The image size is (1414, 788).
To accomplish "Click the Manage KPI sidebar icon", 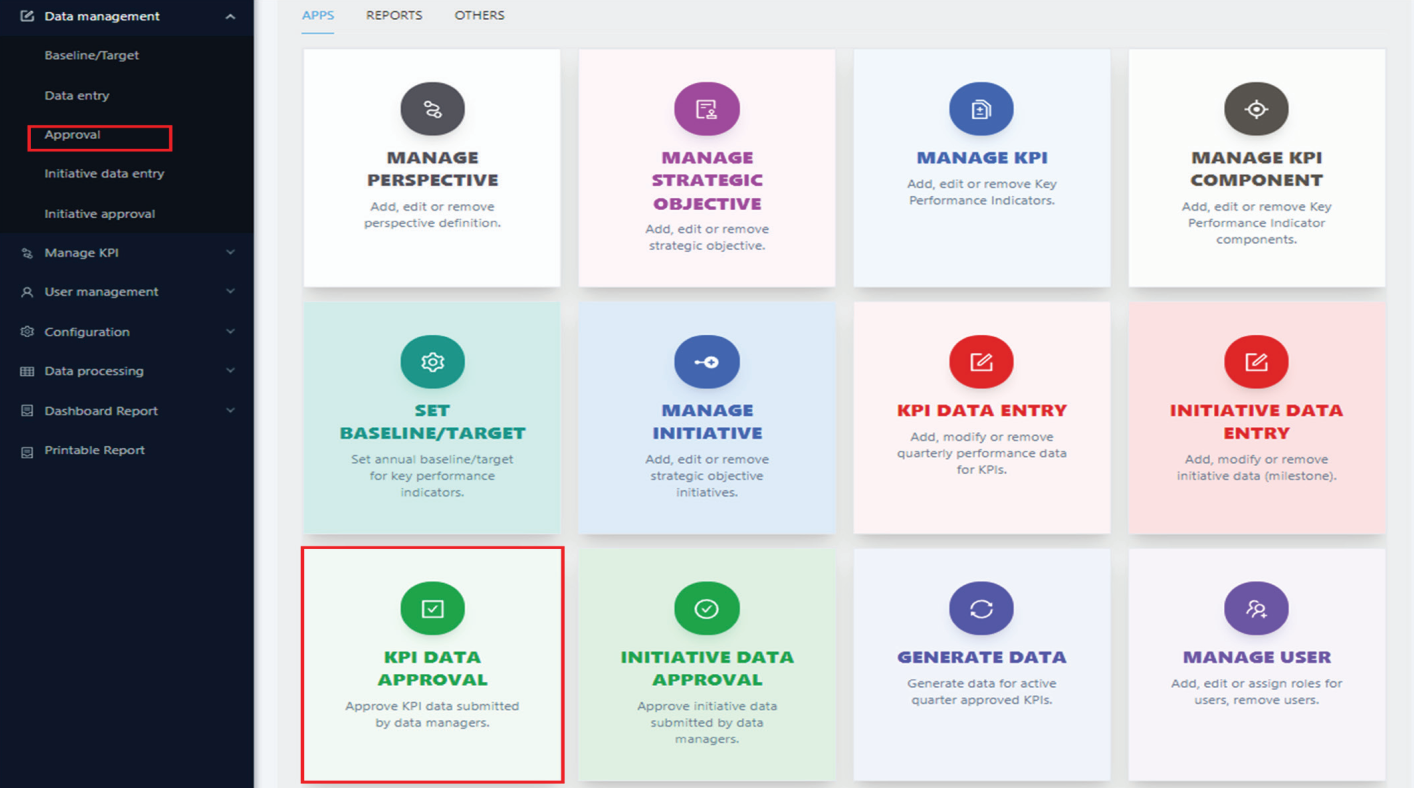I will 27,253.
